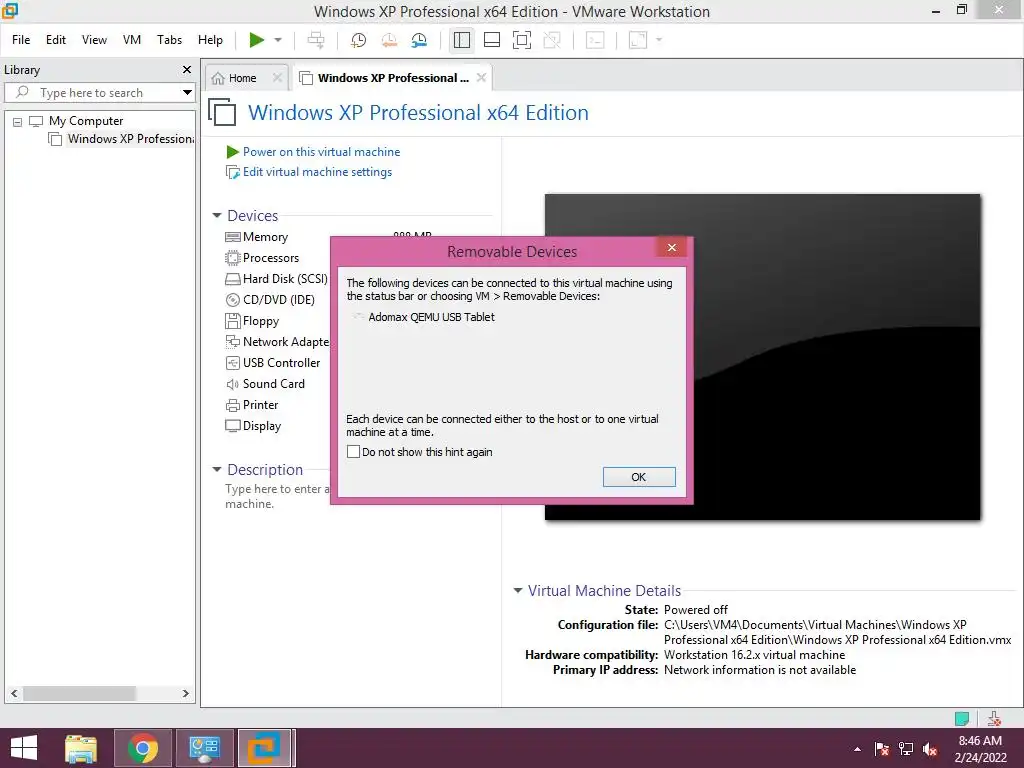Open File Explorer from the taskbar
Viewport: 1024px width, 768px height.
(x=81, y=748)
